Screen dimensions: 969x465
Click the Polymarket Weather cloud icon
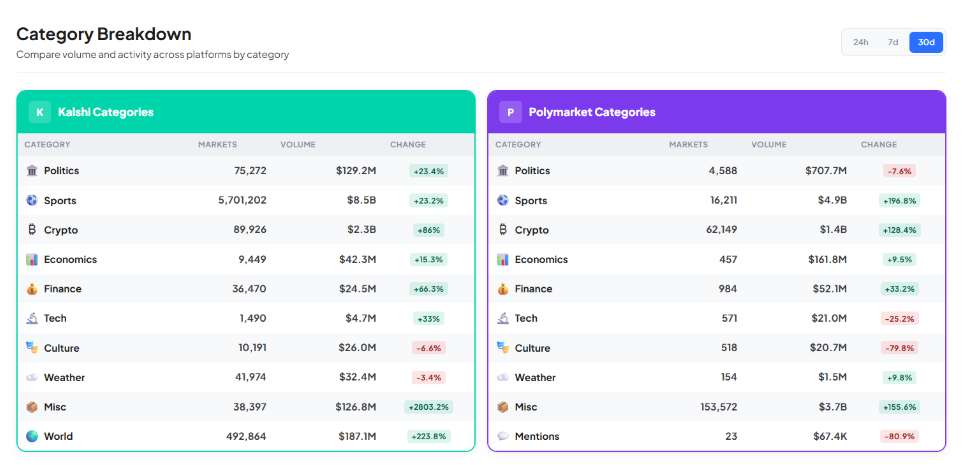(503, 377)
